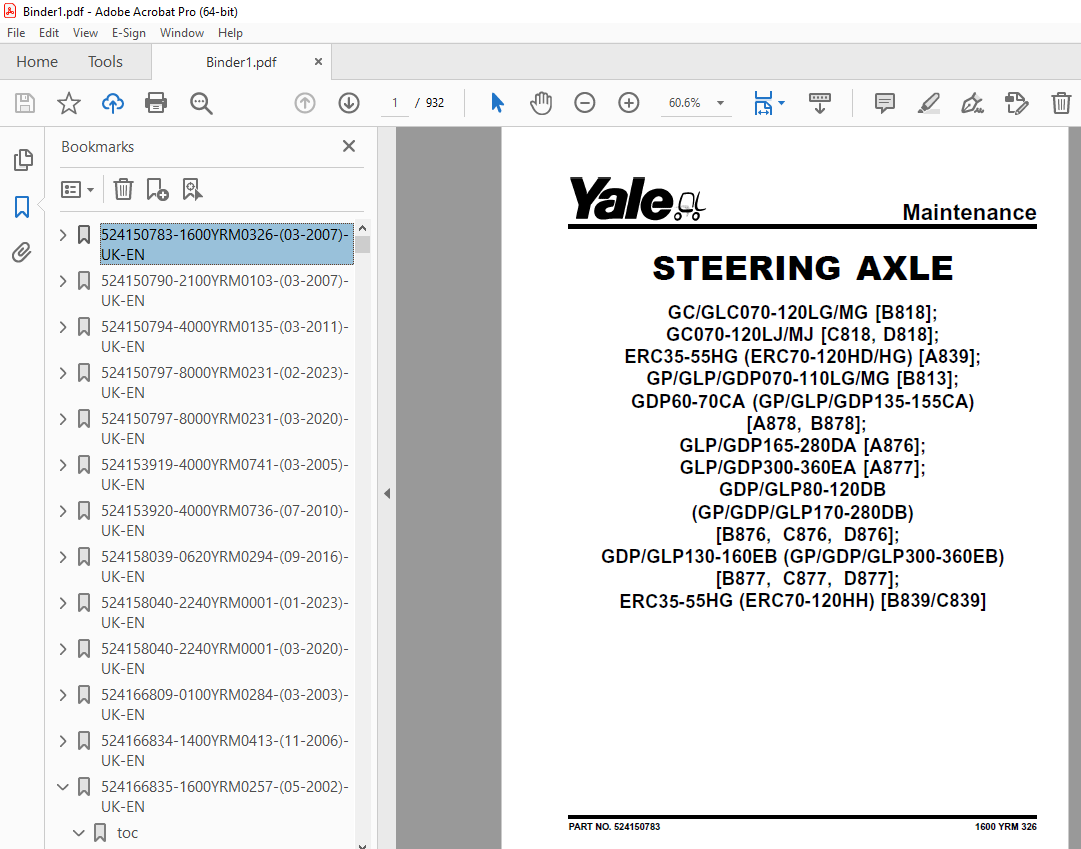Open fit page options dropdown arrow
The width and height of the screenshot is (1081, 849).
[x=781, y=103]
